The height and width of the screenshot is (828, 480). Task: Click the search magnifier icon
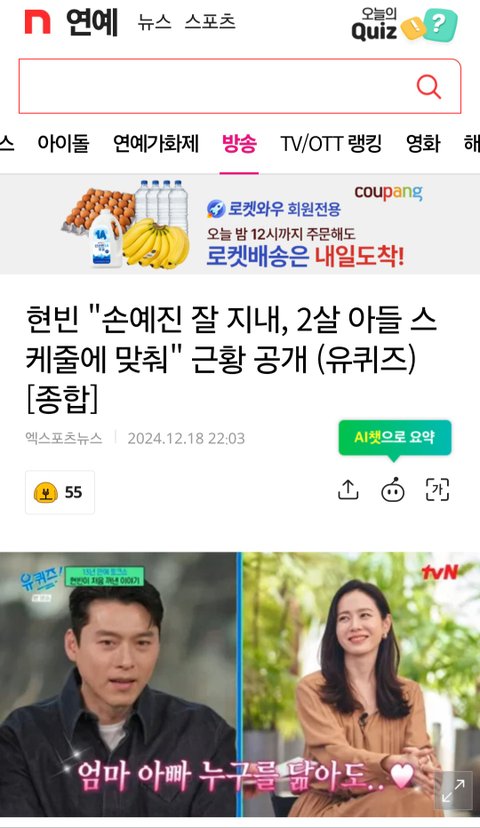428,87
